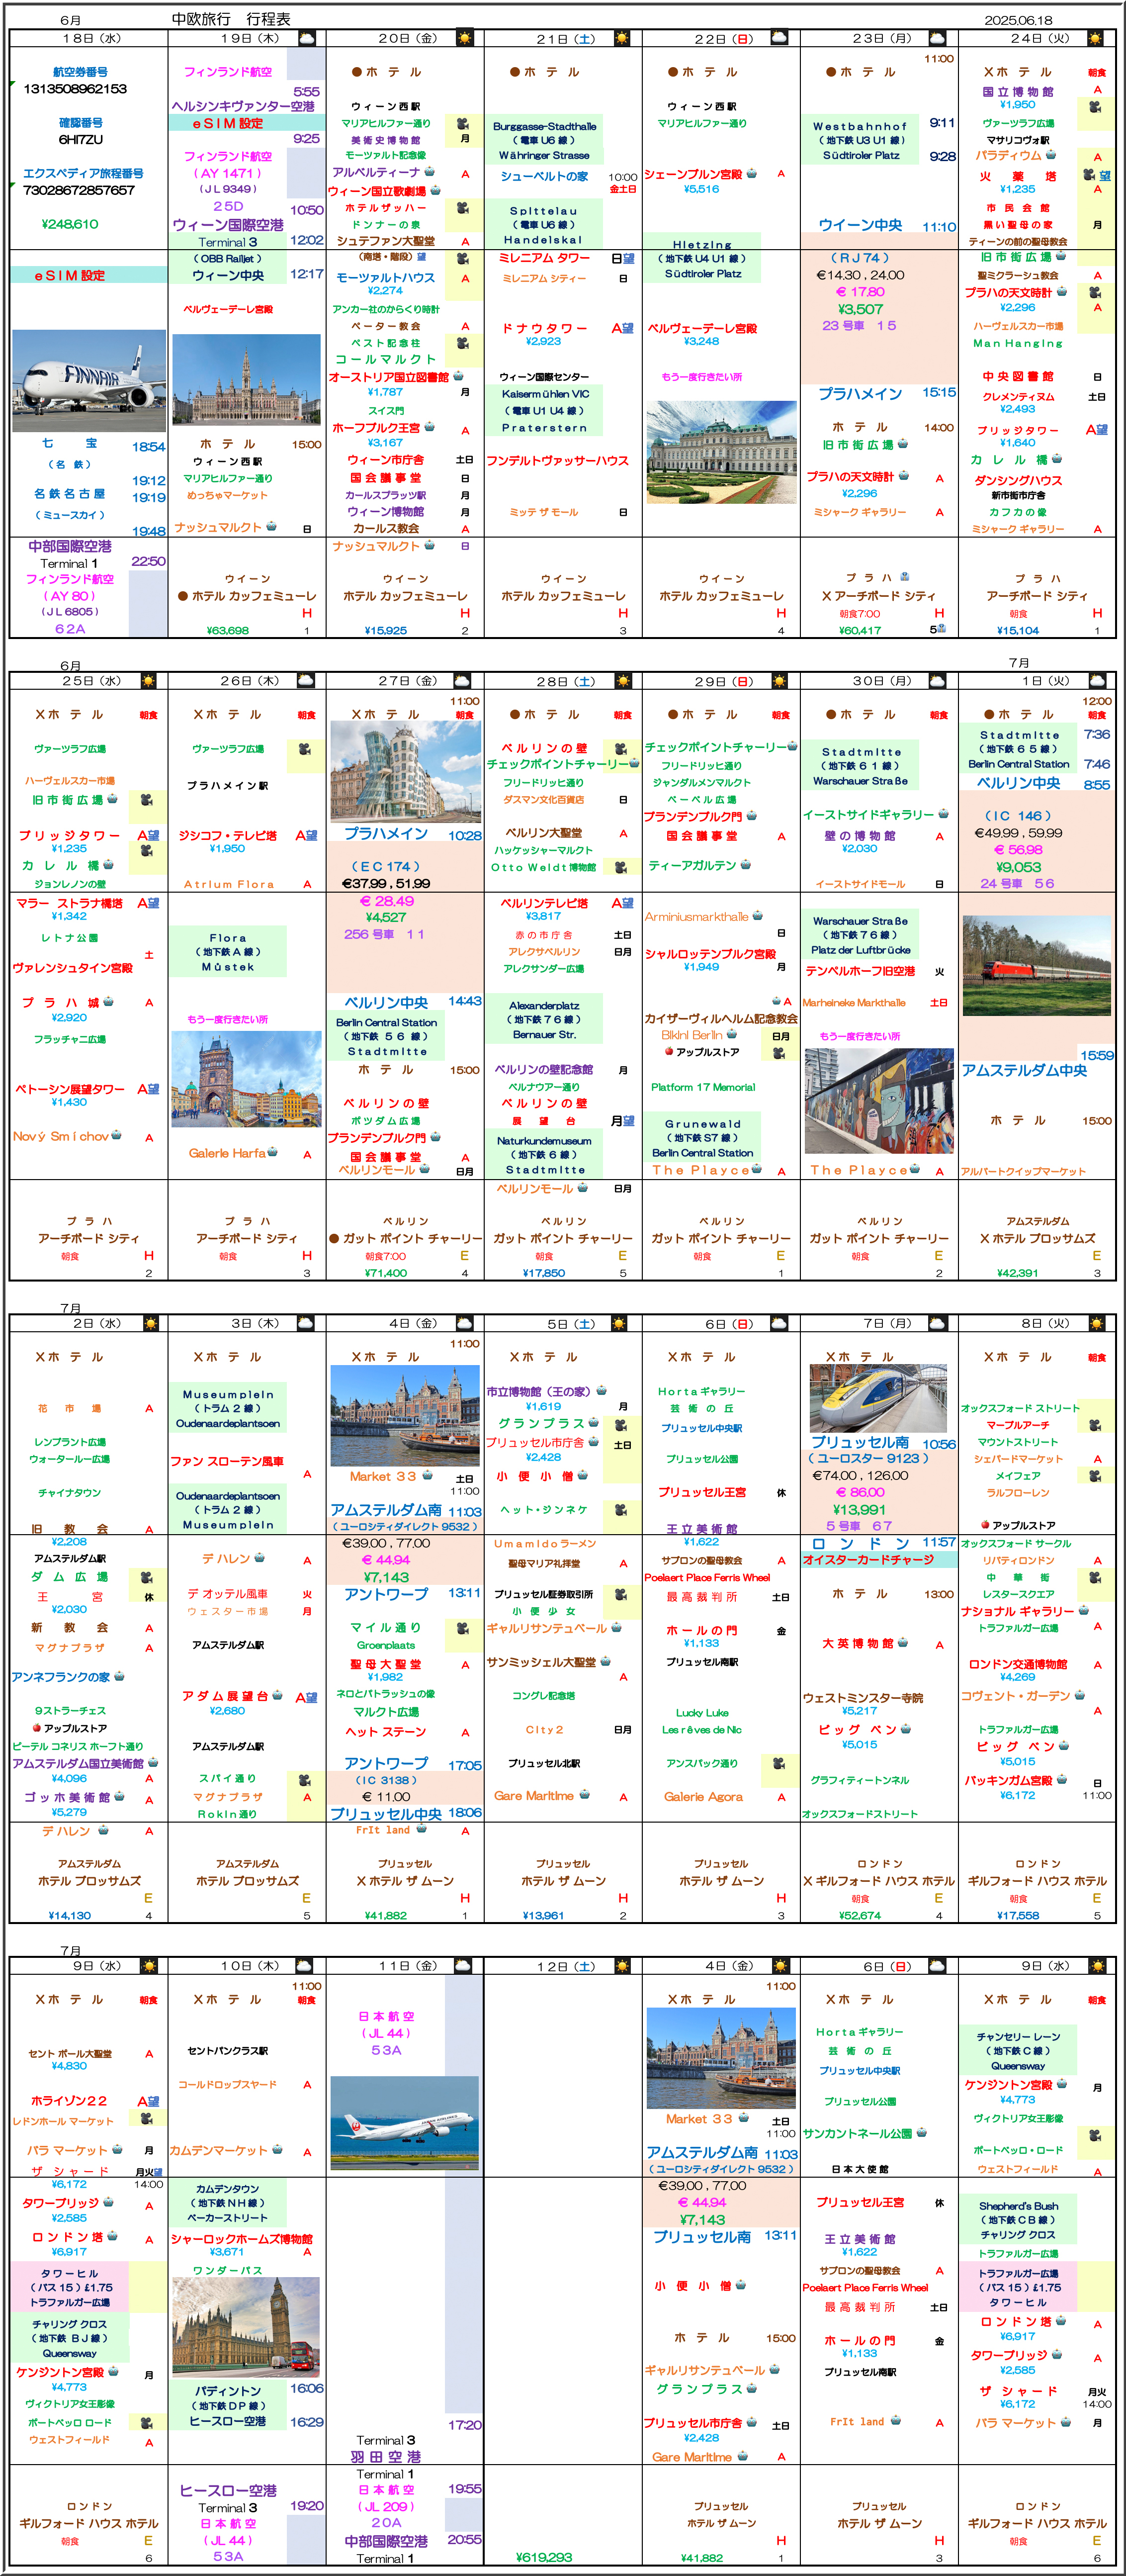Click the sunny icon for 28日(土)
This screenshot has width=1126, height=2576.
pos(622,681)
